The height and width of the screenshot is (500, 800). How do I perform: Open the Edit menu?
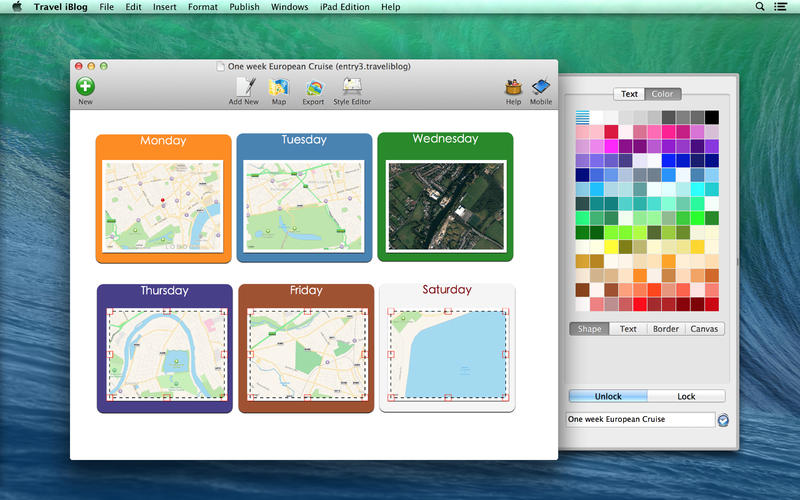pyautogui.click(x=133, y=7)
